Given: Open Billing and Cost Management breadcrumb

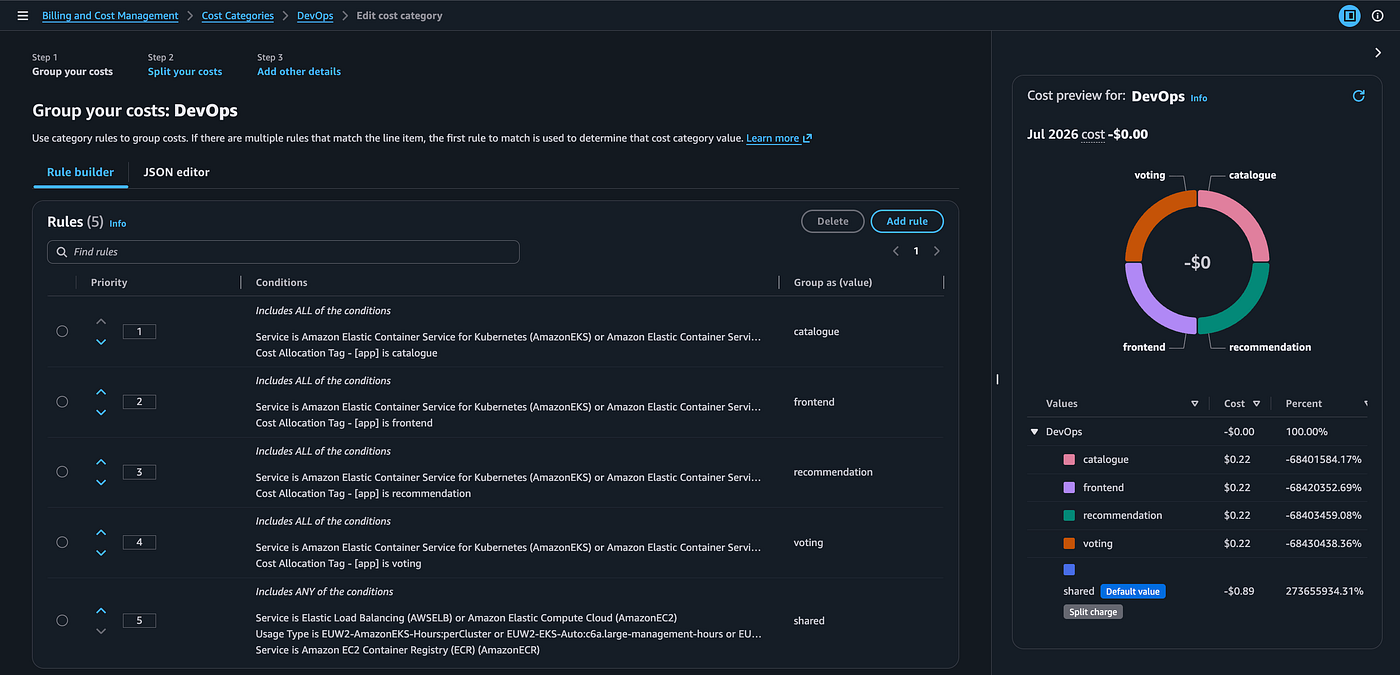Looking at the screenshot, I should click(x=110, y=16).
